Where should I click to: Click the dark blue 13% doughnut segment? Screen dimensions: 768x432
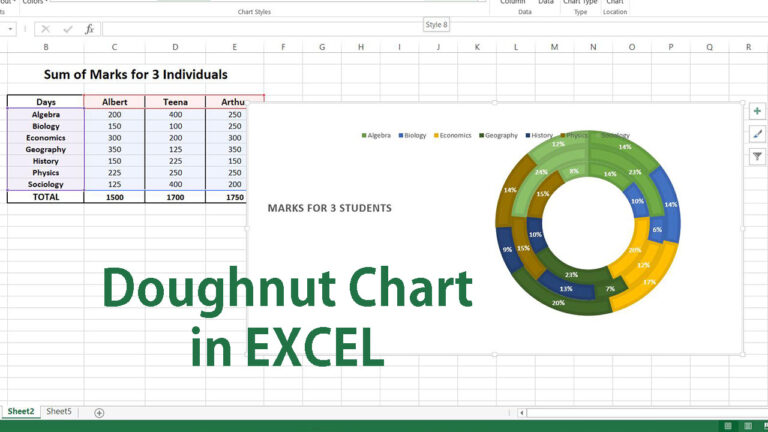pos(566,289)
